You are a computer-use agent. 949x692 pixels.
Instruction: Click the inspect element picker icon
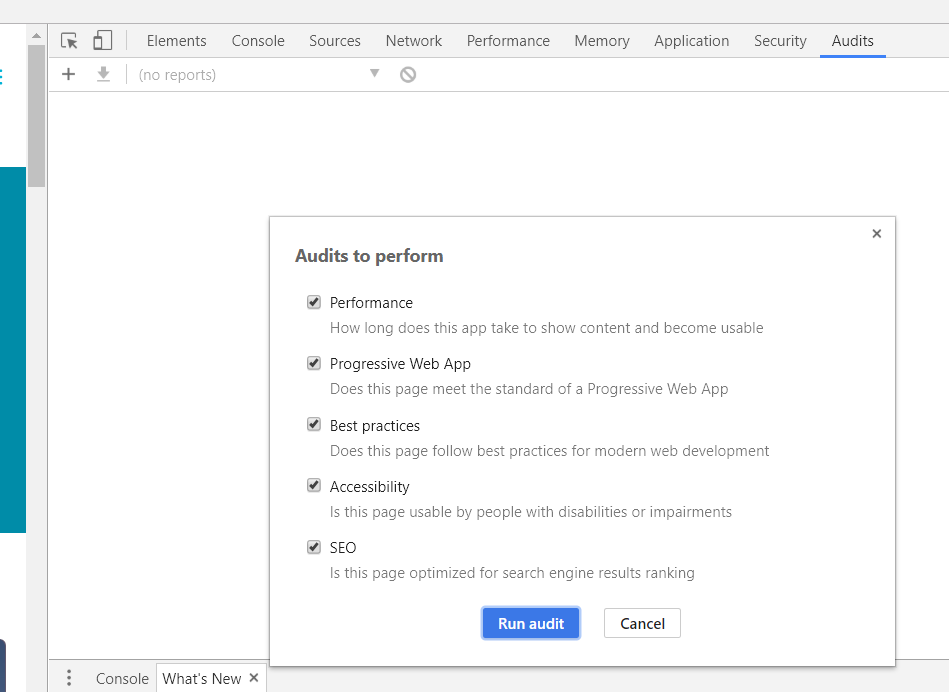tap(69, 41)
